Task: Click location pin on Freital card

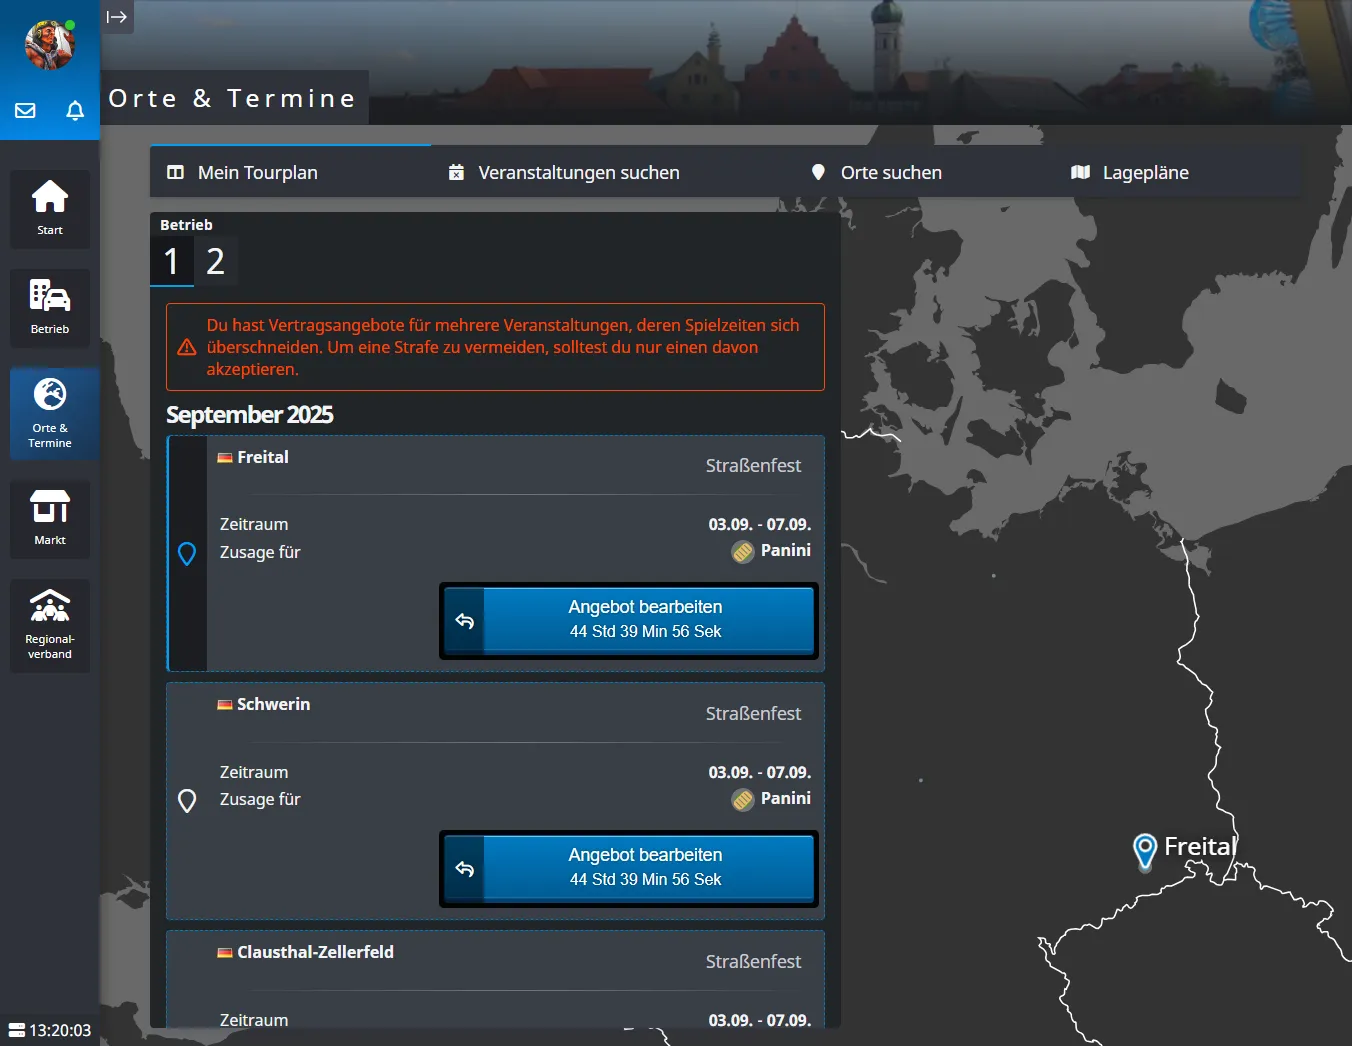Action: pyautogui.click(x=187, y=553)
